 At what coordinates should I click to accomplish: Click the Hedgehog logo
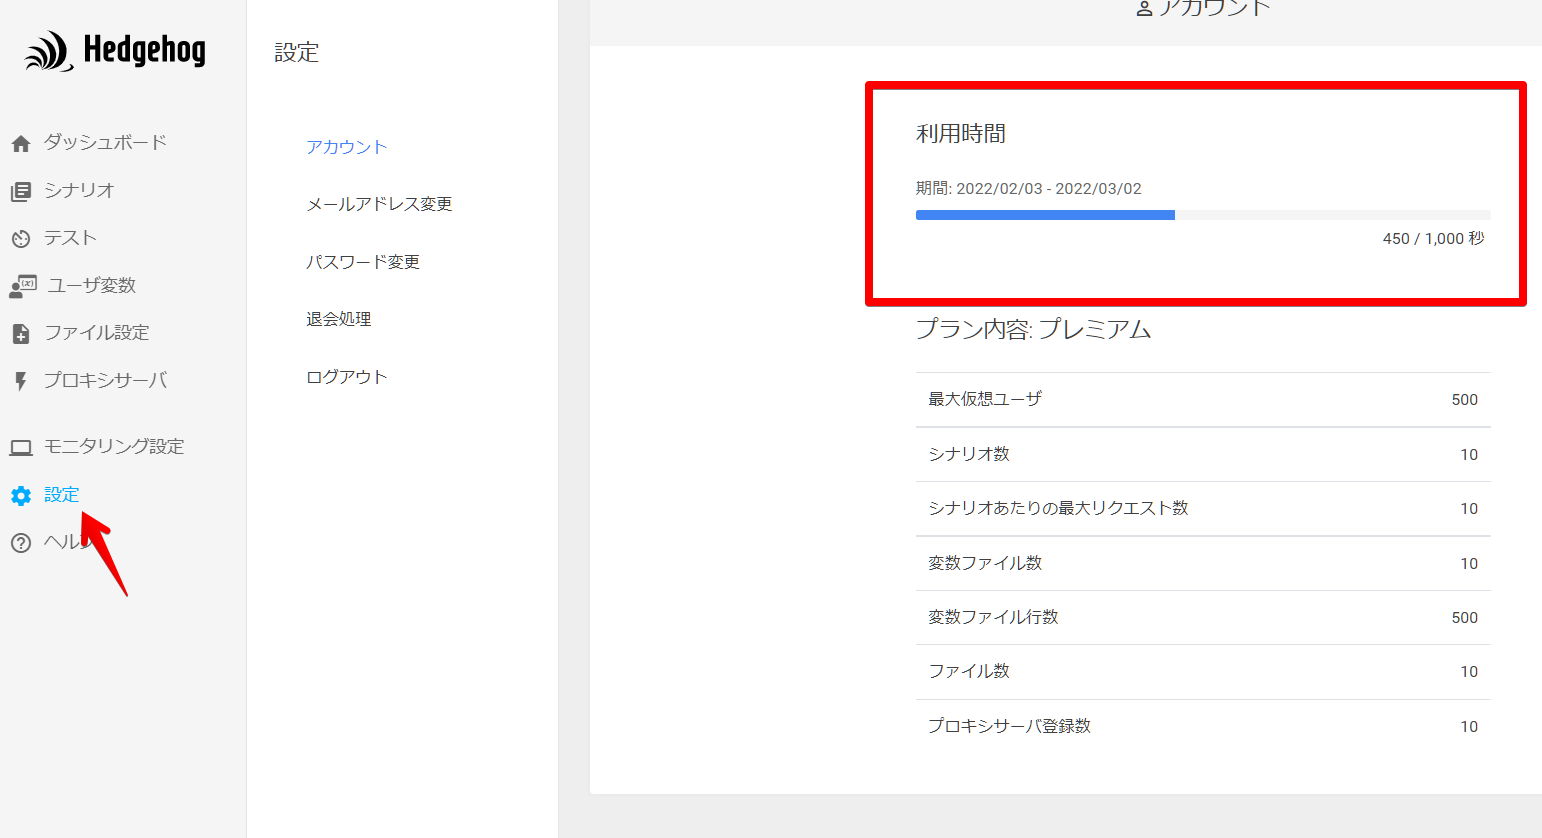tap(115, 50)
